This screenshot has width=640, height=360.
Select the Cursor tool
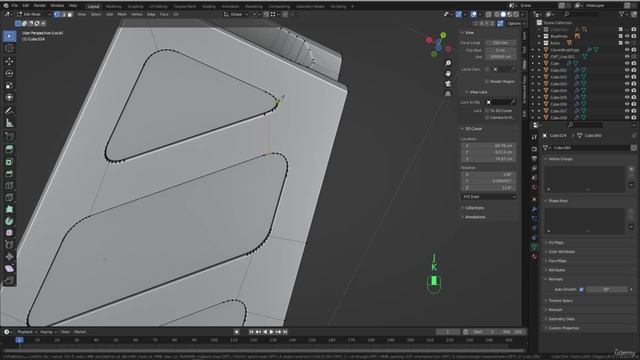(9, 48)
